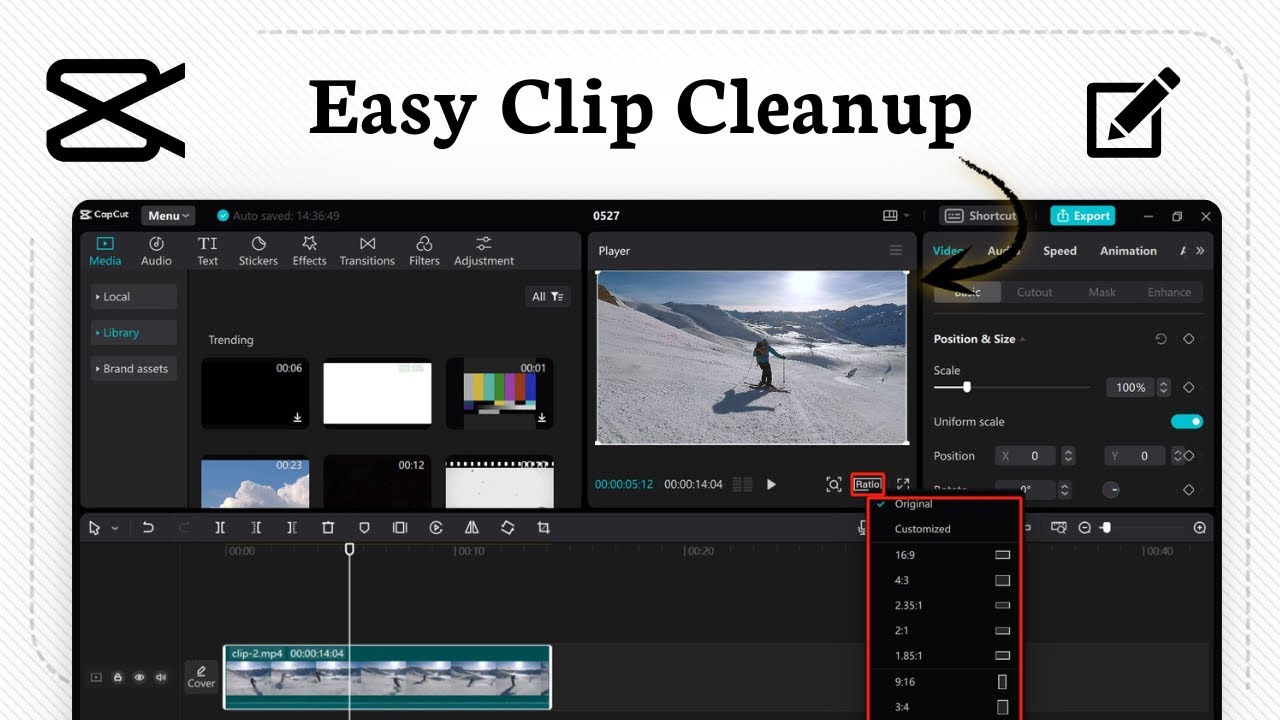The width and height of the screenshot is (1280, 720).
Task: Click the Ratio button
Action: [867, 484]
